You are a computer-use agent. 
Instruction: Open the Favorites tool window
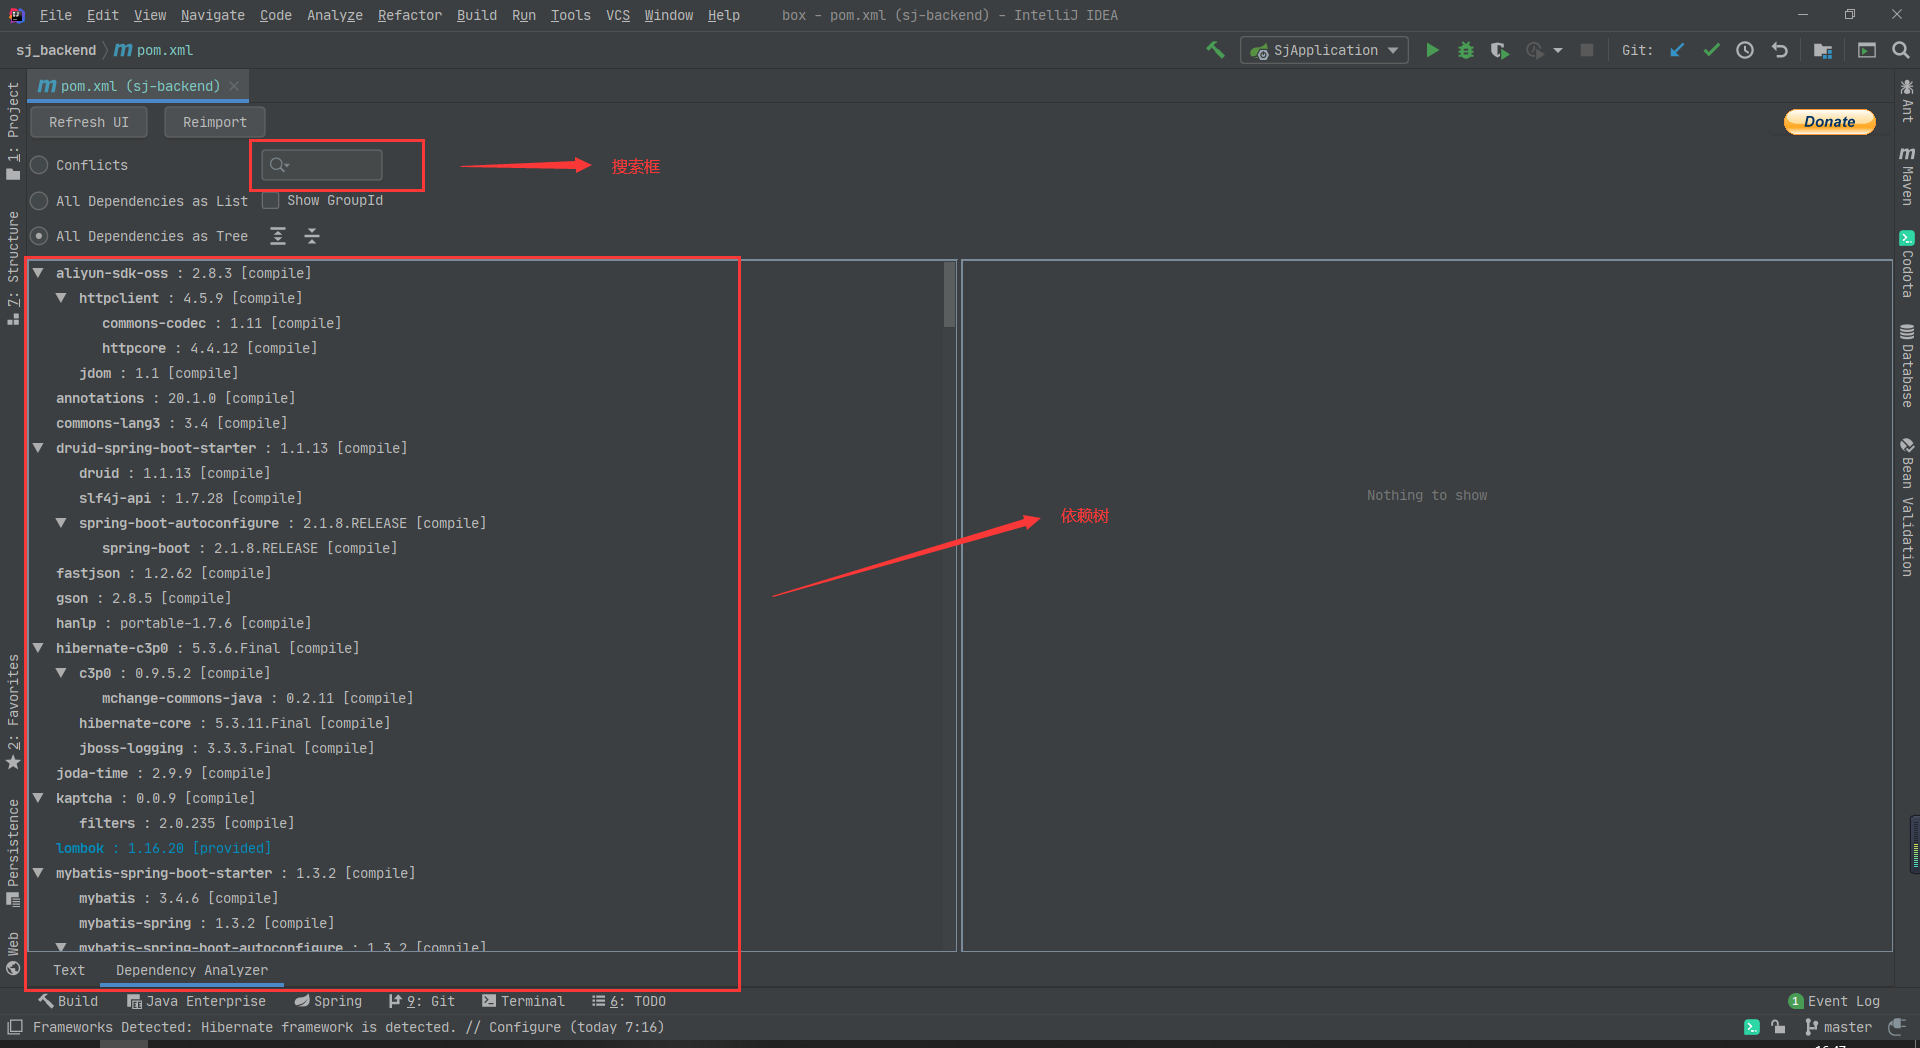tap(13, 712)
